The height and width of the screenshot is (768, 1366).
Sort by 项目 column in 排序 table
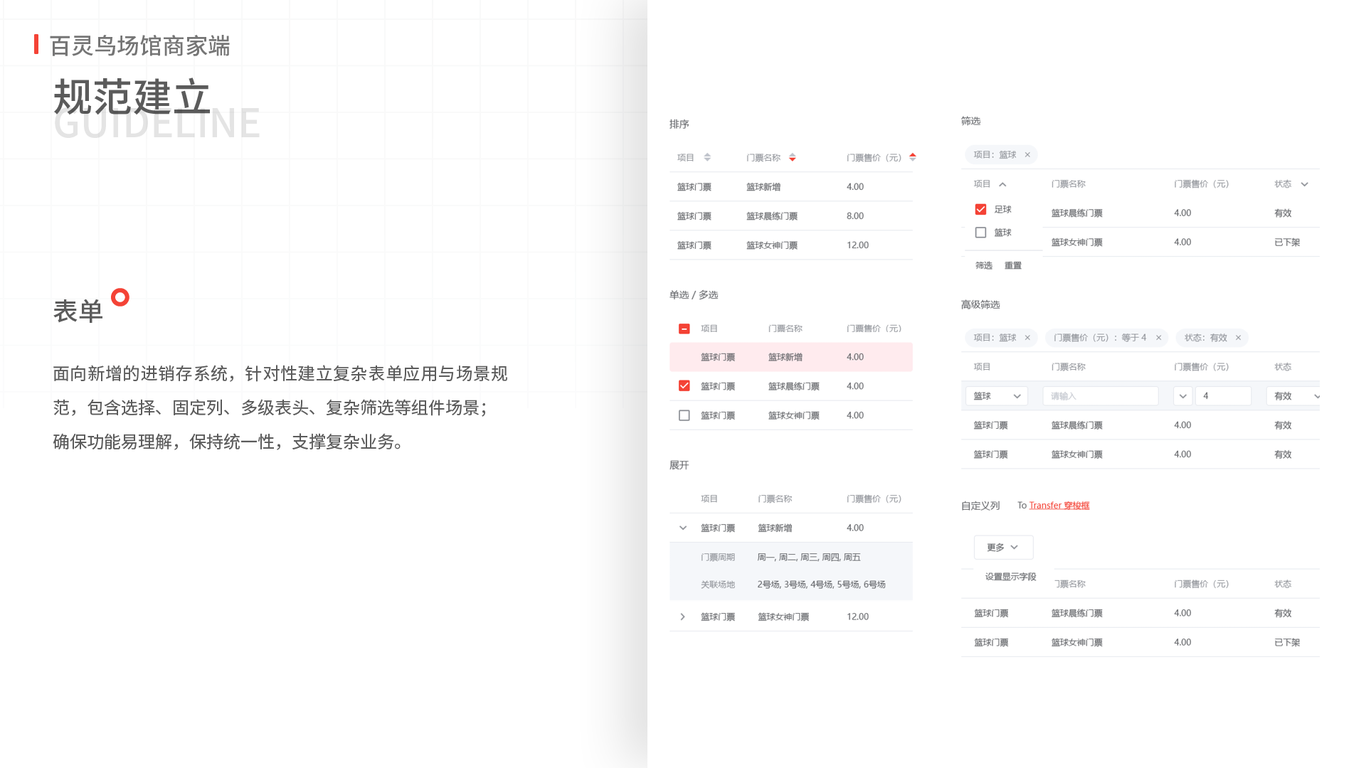coord(707,158)
